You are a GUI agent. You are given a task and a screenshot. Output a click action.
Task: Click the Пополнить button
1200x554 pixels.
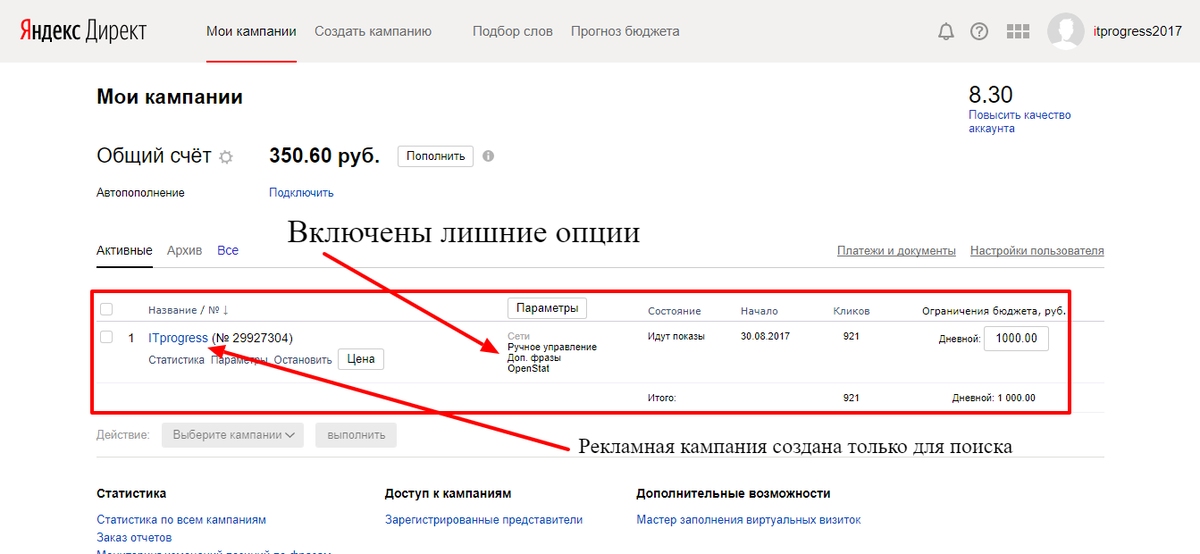tap(436, 156)
